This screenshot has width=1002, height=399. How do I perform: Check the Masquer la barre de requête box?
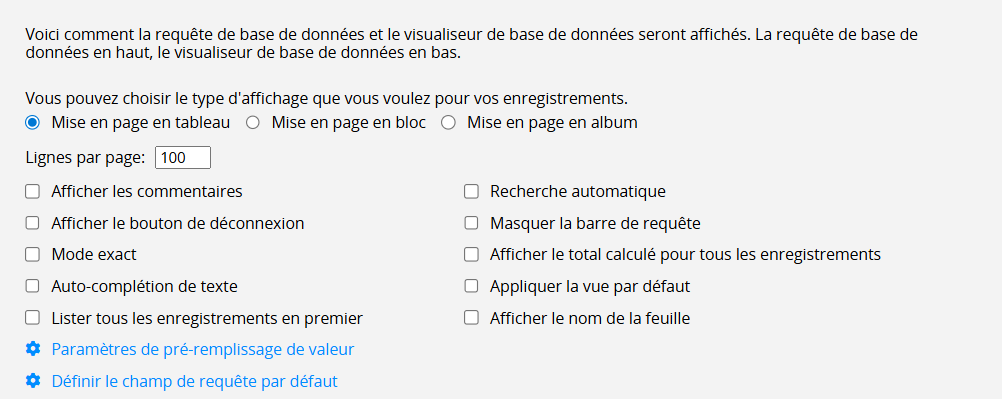[x=471, y=223]
